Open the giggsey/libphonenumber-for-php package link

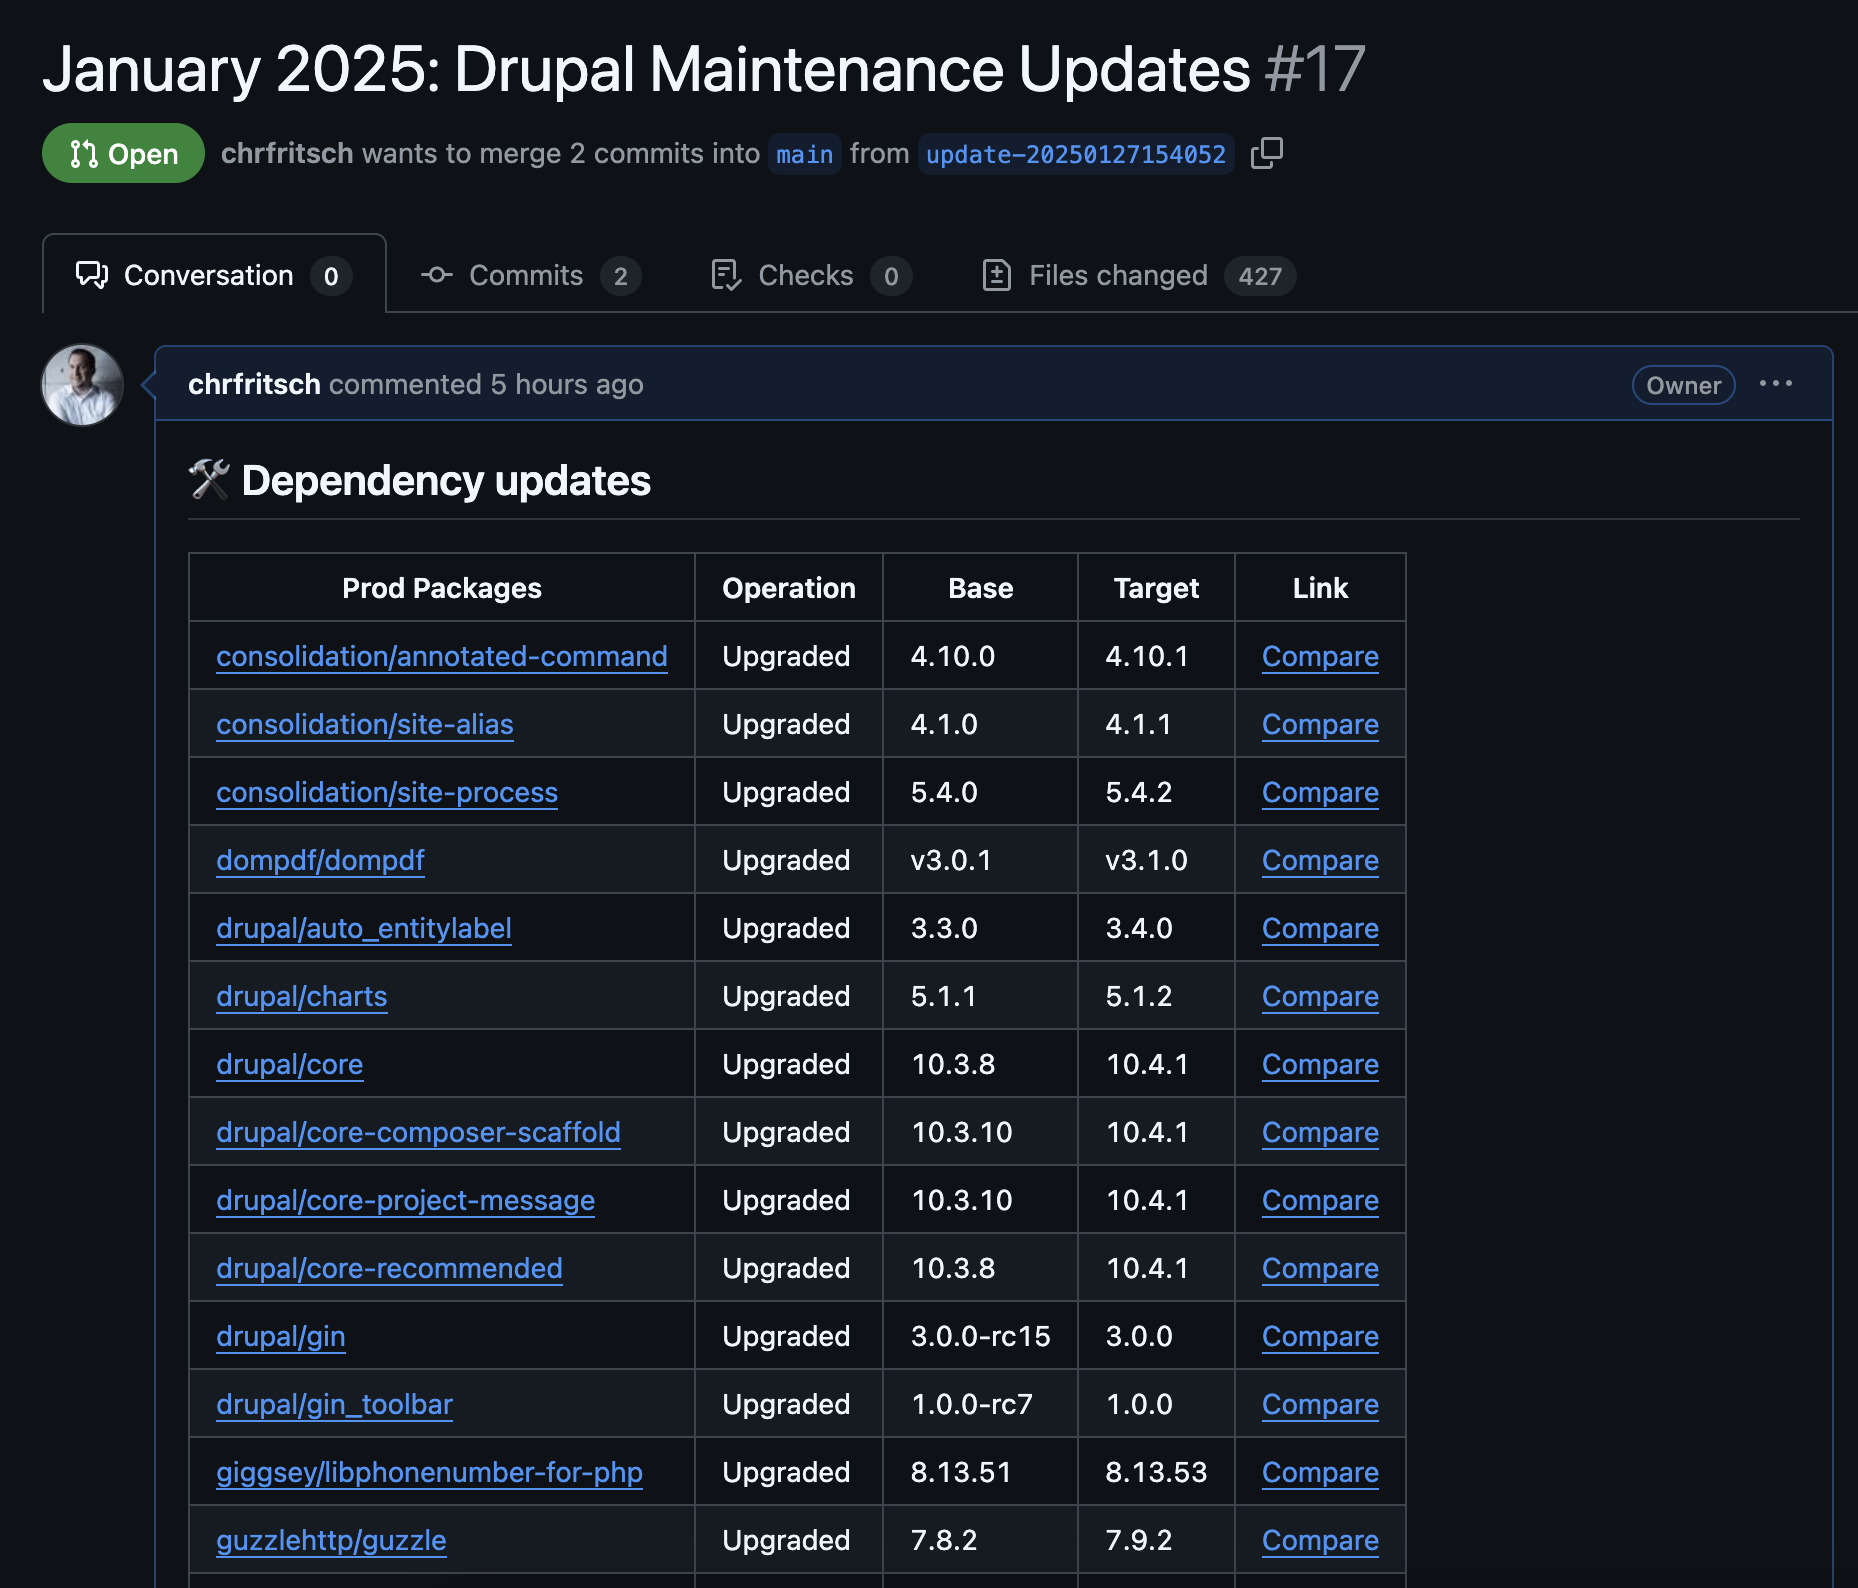pyautogui.click(x=429, y=1472)
